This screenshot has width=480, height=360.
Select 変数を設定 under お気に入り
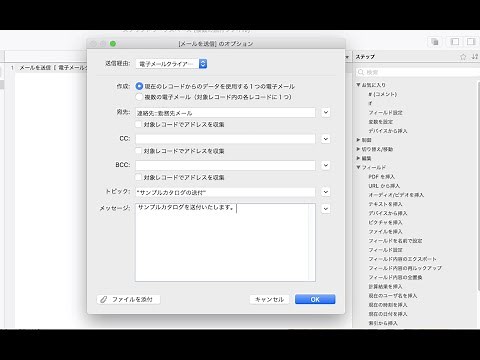(381, 122)
